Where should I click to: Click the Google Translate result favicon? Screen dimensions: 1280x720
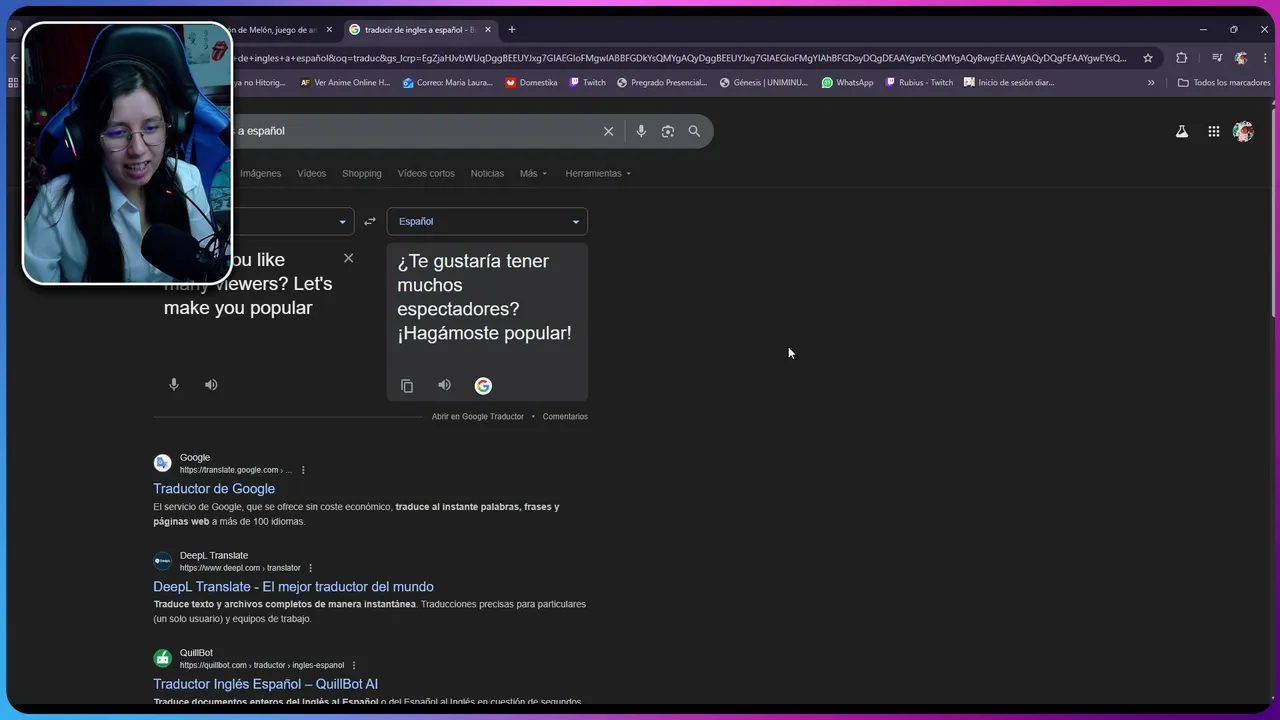click(162, 463)
